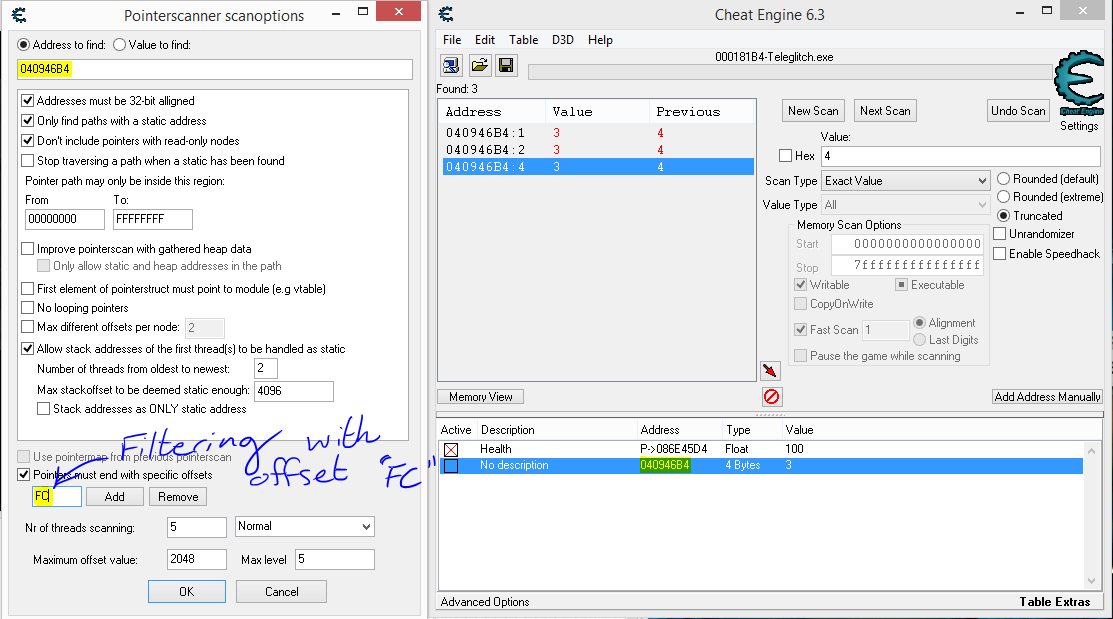Open the Scan Type dropdown
Viewport: 1113px width, 619px height.
905,181
